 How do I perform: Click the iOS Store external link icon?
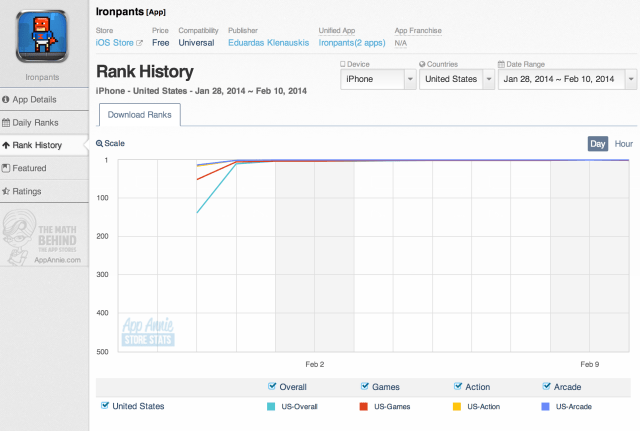click(139, 44)
